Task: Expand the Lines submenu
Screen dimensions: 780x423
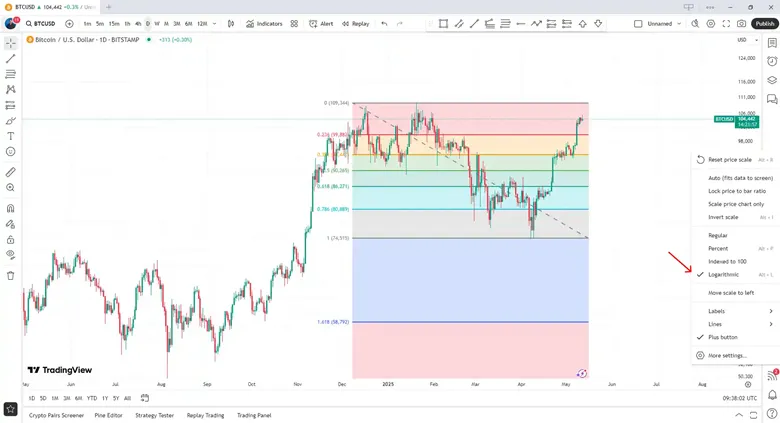Action: (x=735, y=324)
